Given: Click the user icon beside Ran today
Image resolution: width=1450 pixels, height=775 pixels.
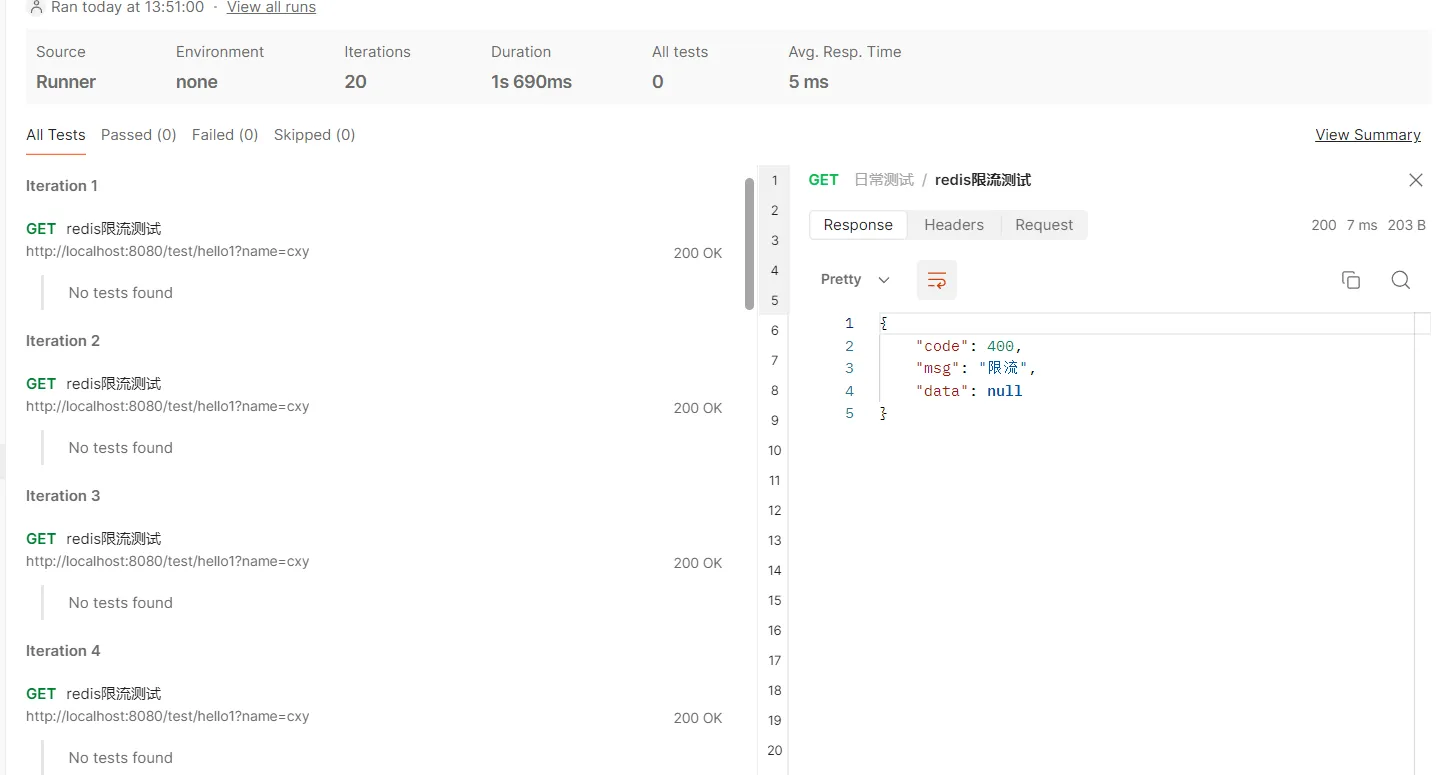Looking at the screenshot, I should pyautogui.click(x=37, y=7).
